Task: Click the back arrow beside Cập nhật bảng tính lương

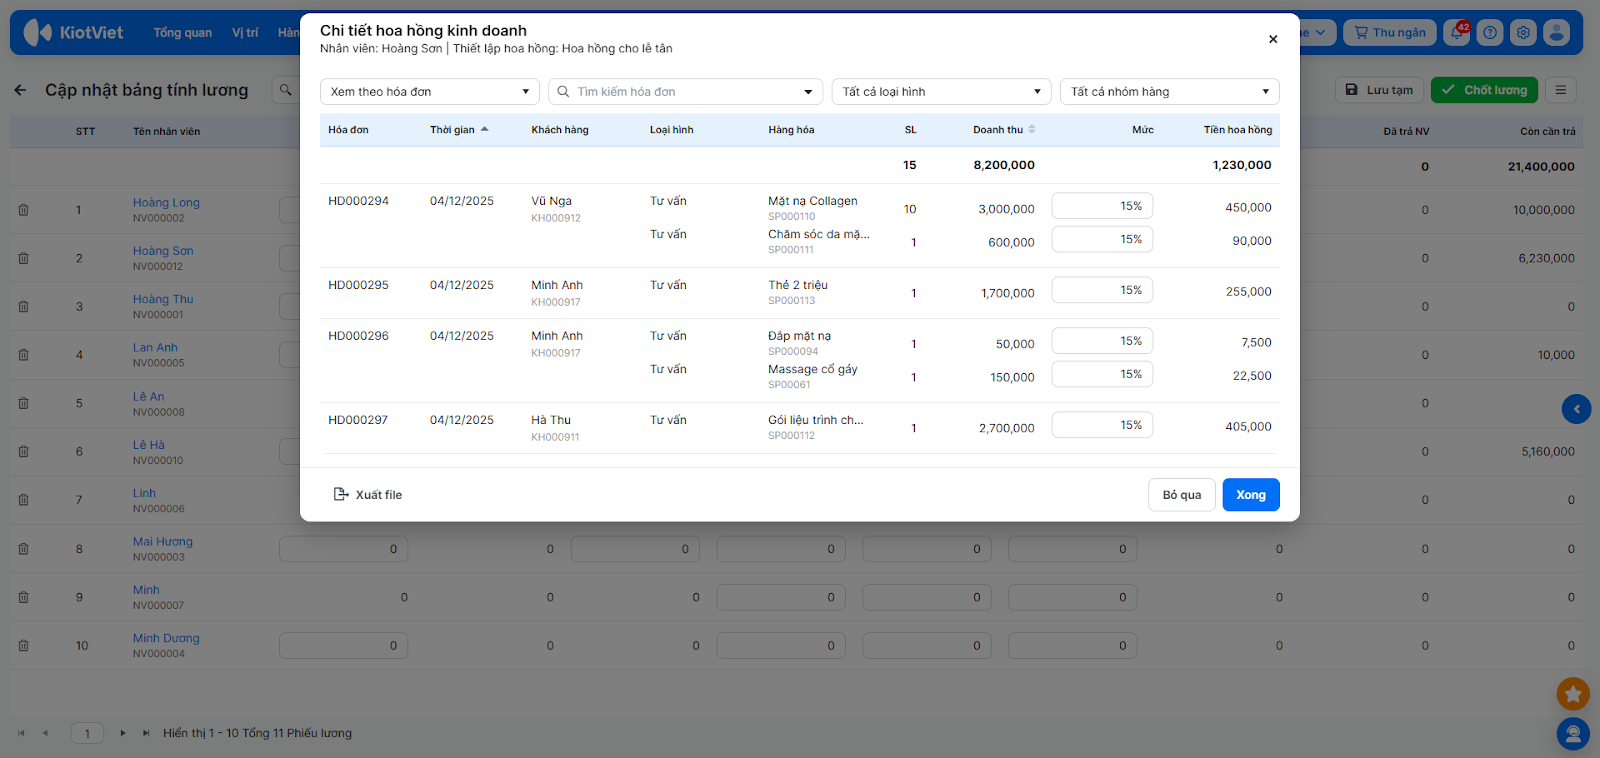Action: tap(20, 90)
